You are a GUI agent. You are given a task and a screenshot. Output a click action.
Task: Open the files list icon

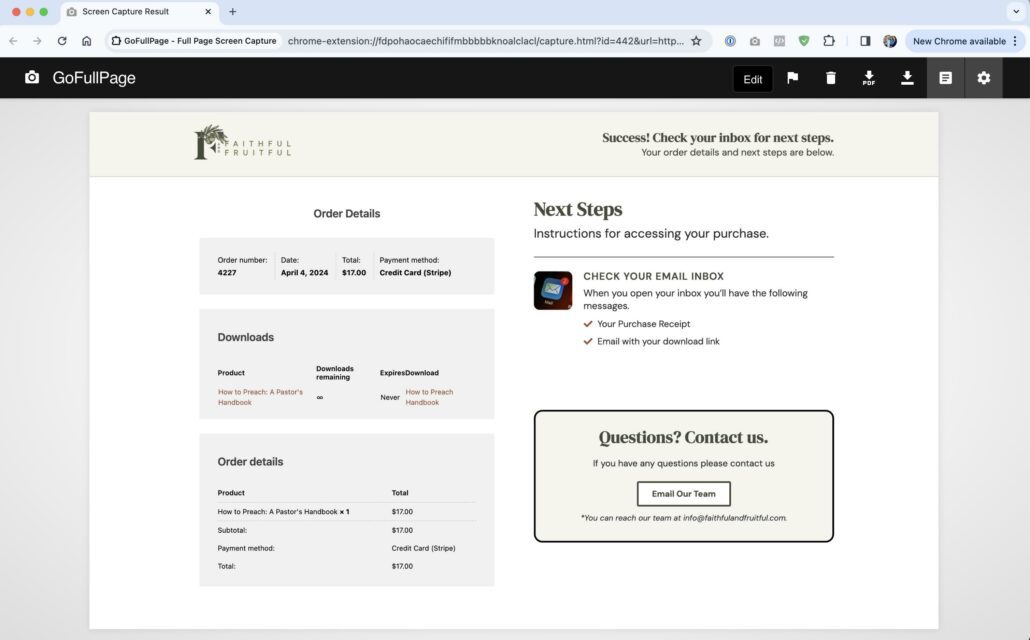pos(945,78)
